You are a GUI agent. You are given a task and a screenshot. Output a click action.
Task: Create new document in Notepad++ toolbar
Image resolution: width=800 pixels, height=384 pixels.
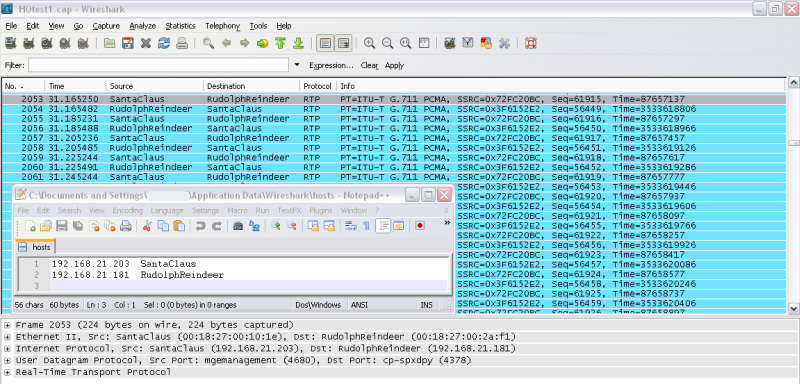31,225
